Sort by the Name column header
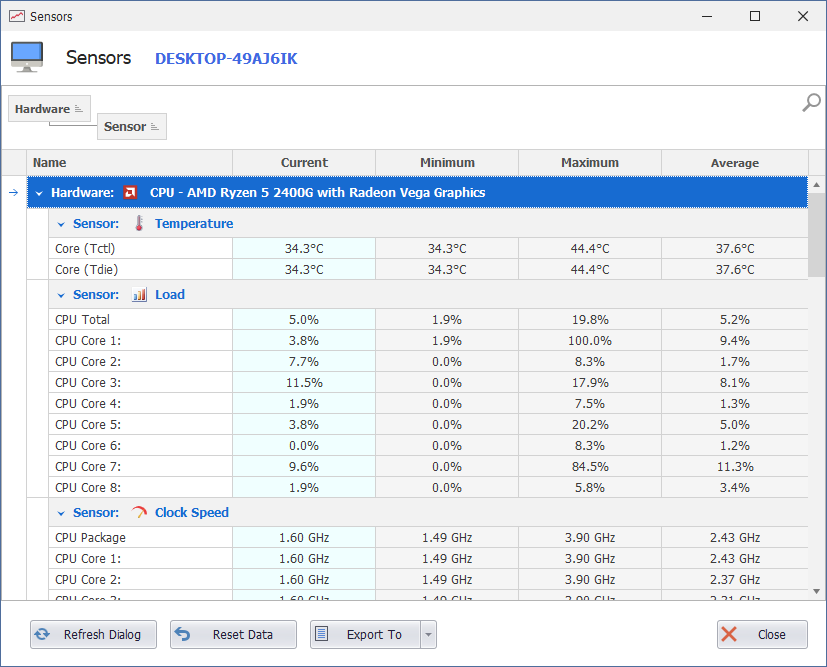Viewport: 827px width, 667px height. (130, 162)
